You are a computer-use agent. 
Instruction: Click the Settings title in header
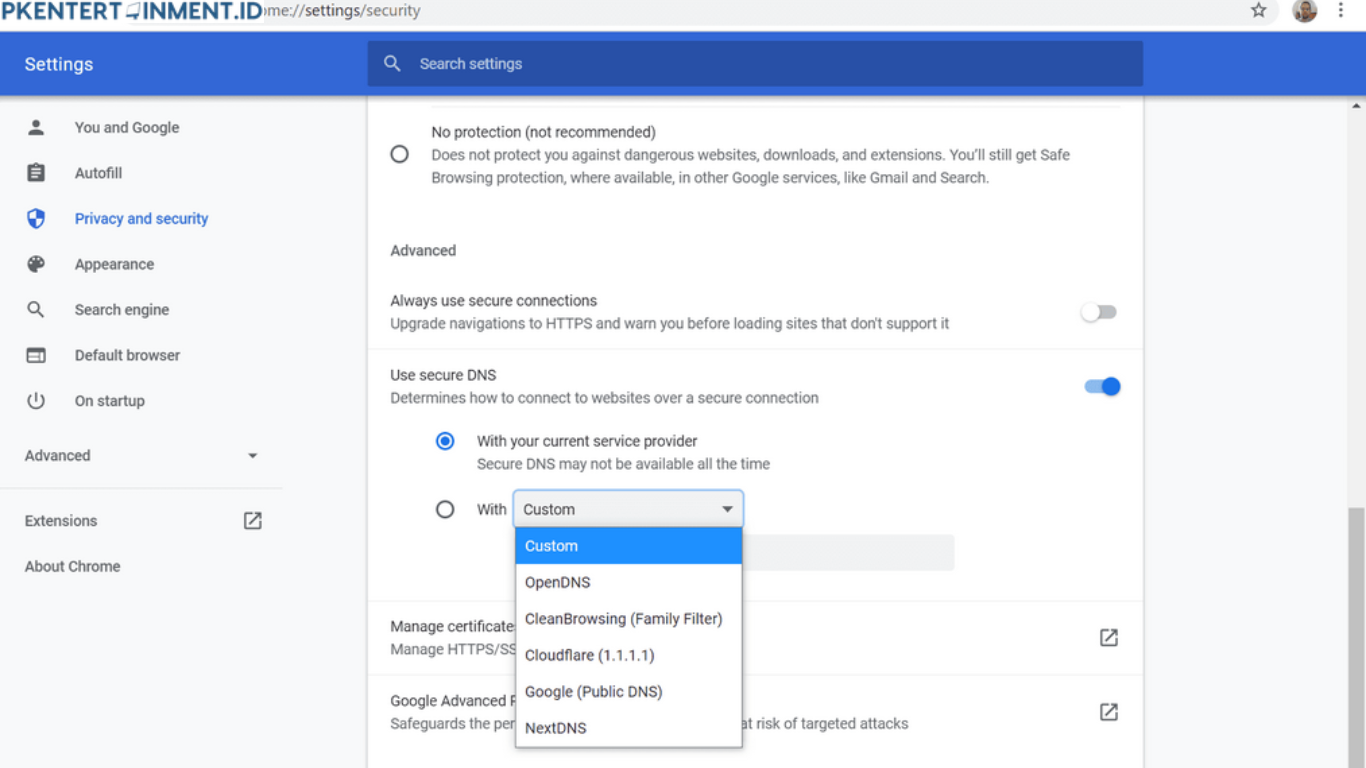pyautogui.click(x=59, y=64)
